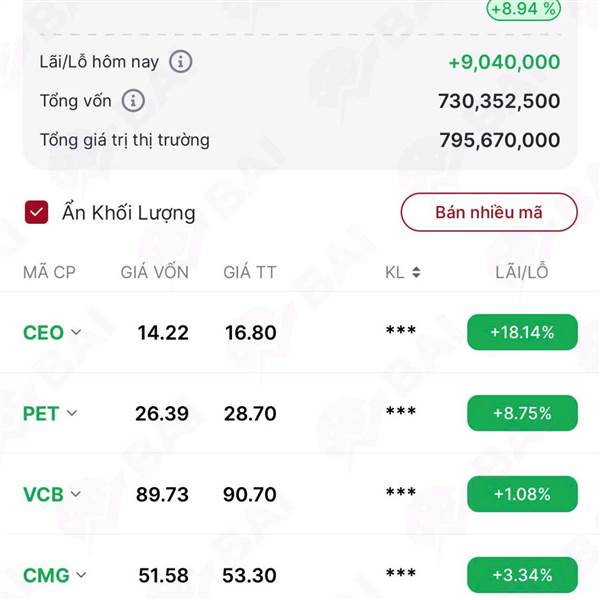Viewport: 600px width, 600px height.
Task: Tap the +3.34% profit badge for CMG
Action: pyautogui.click(x=522, y=575)
